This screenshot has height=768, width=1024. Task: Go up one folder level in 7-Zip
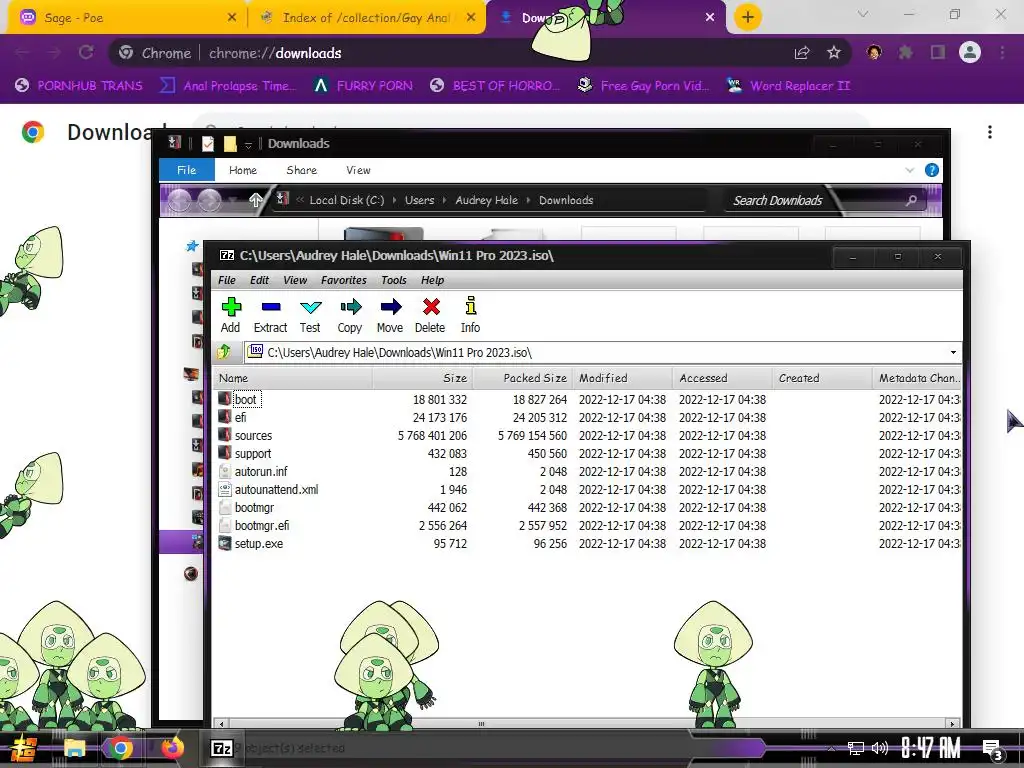[224, 352]
